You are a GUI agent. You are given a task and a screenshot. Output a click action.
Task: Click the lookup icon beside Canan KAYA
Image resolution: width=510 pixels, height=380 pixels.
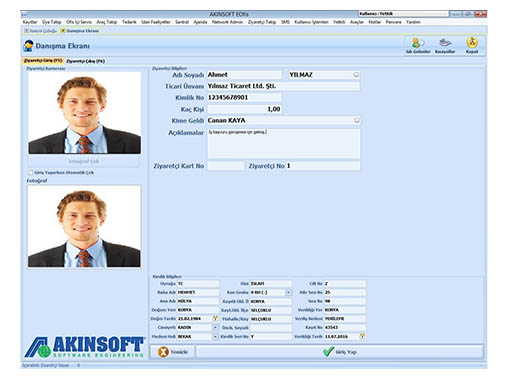pyautogui.click(x=356, y=120)
